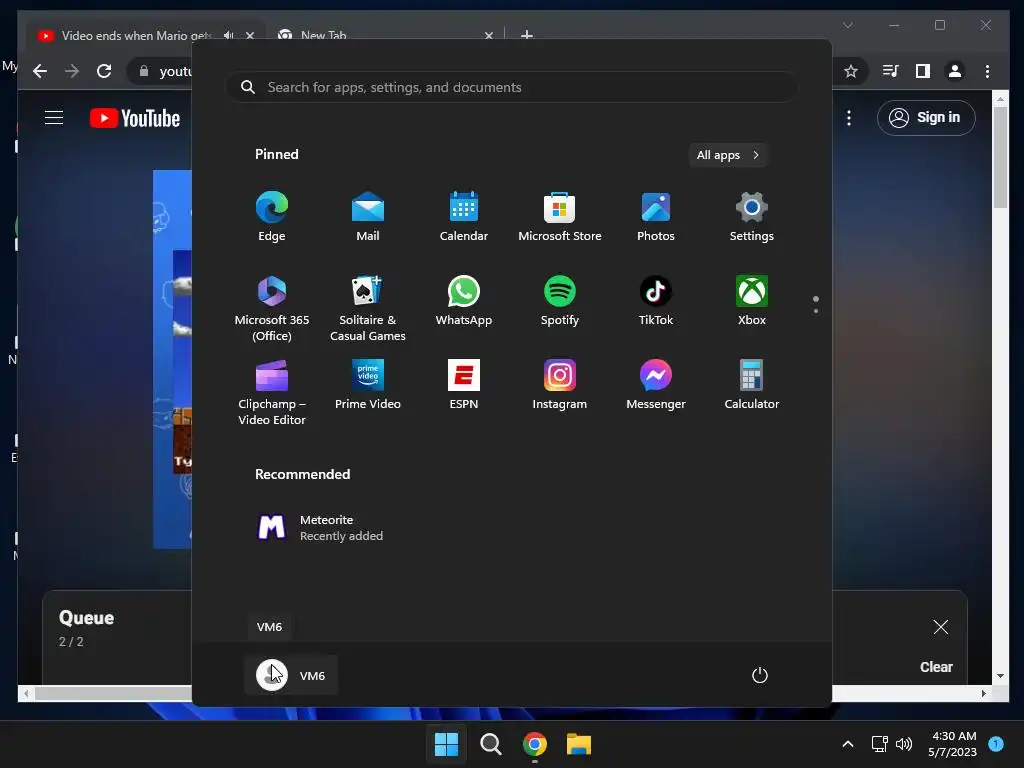1024x768 pixels.
Task: Open File Explorer from taskbar
Action: tap(579, 744)
